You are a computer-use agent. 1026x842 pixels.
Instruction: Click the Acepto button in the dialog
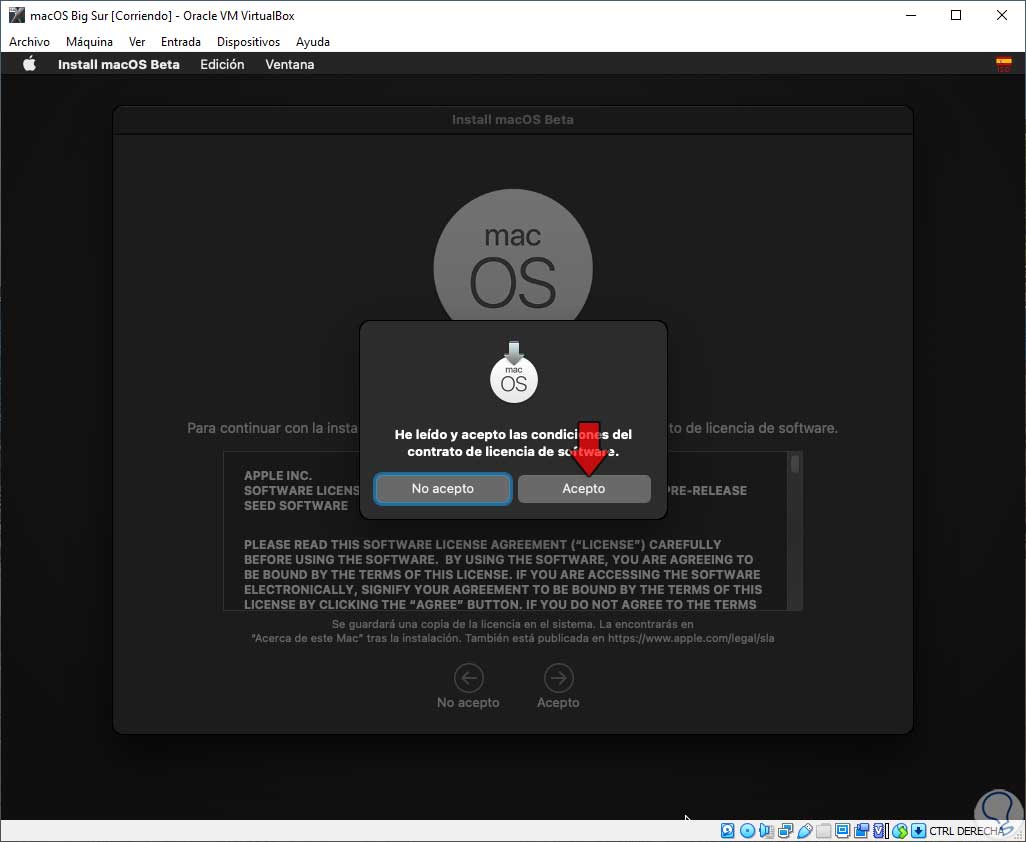[x=584, y=489]
